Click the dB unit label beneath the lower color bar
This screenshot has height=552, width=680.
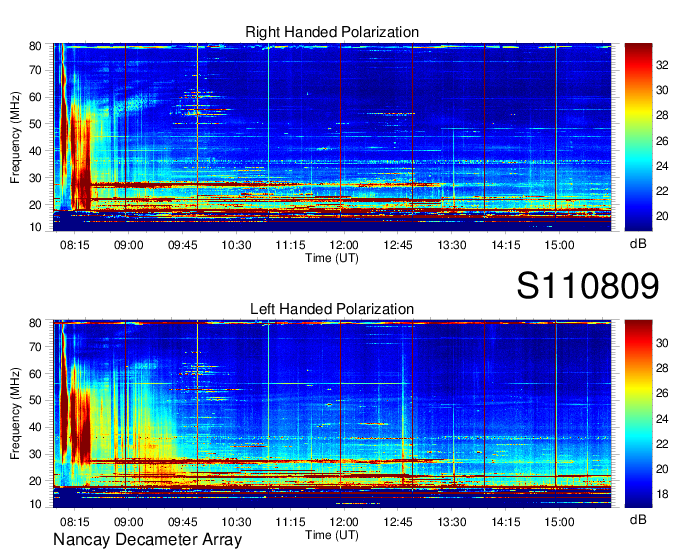point(638,520)
